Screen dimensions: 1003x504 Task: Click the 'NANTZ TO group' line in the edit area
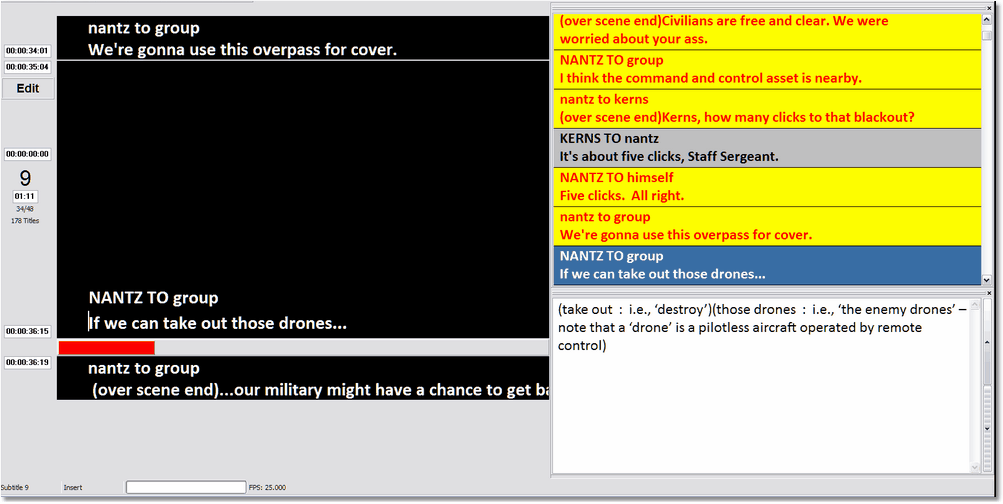[154, 298]
